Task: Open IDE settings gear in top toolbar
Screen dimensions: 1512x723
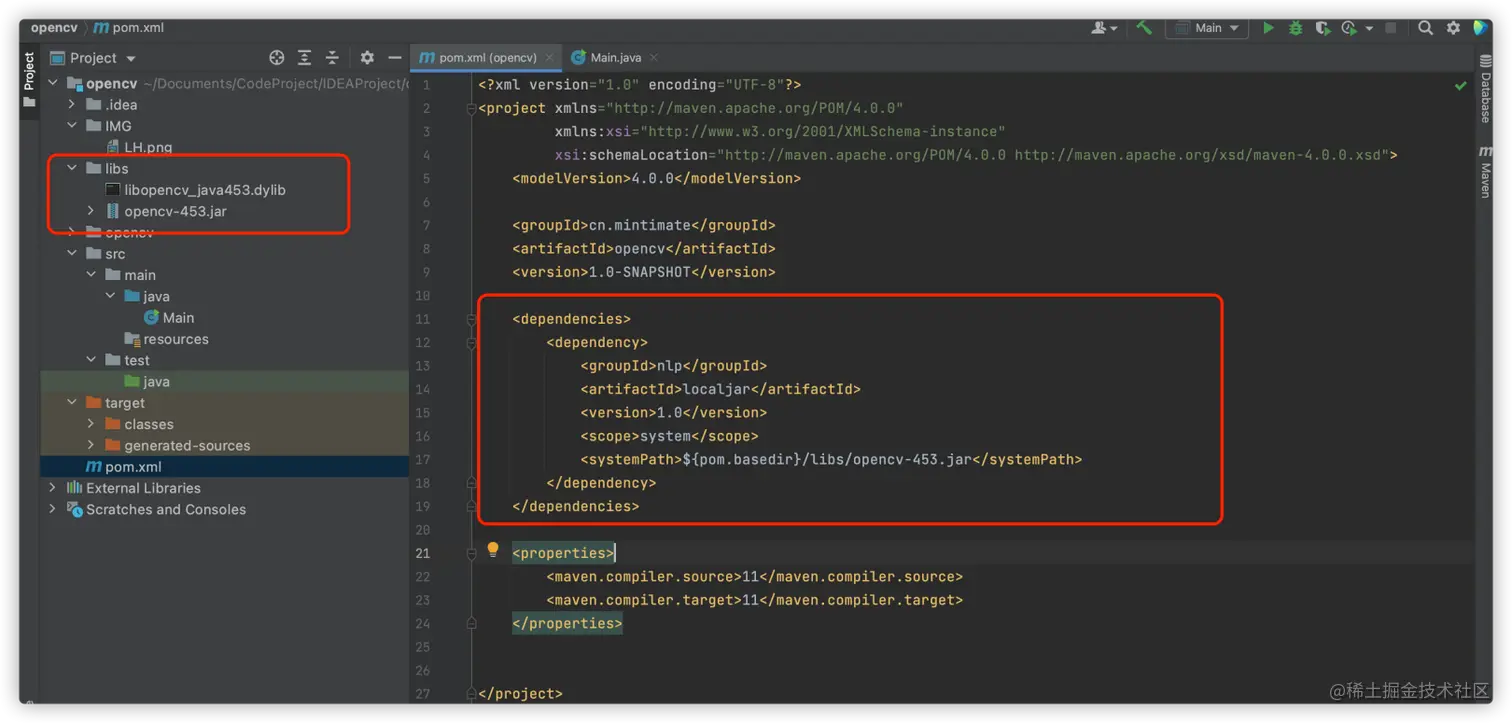Action: 1453,28
